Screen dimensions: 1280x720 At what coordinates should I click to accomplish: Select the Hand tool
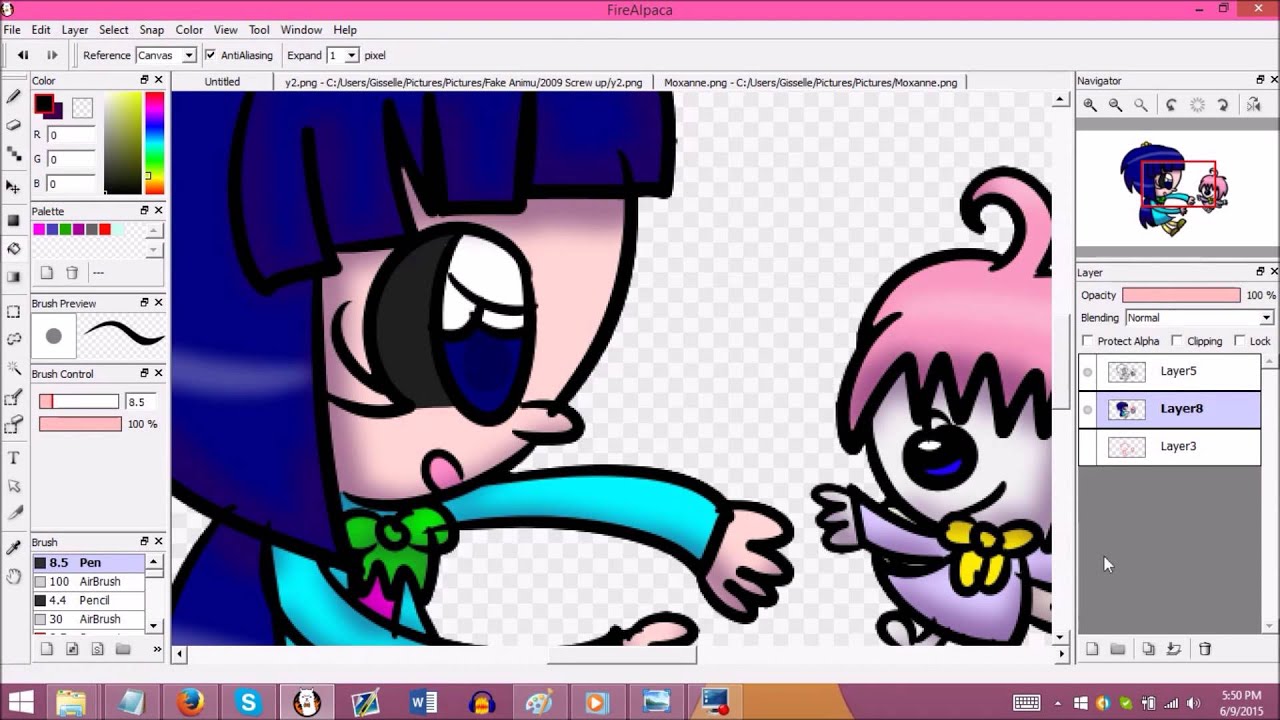coord(13,576)
